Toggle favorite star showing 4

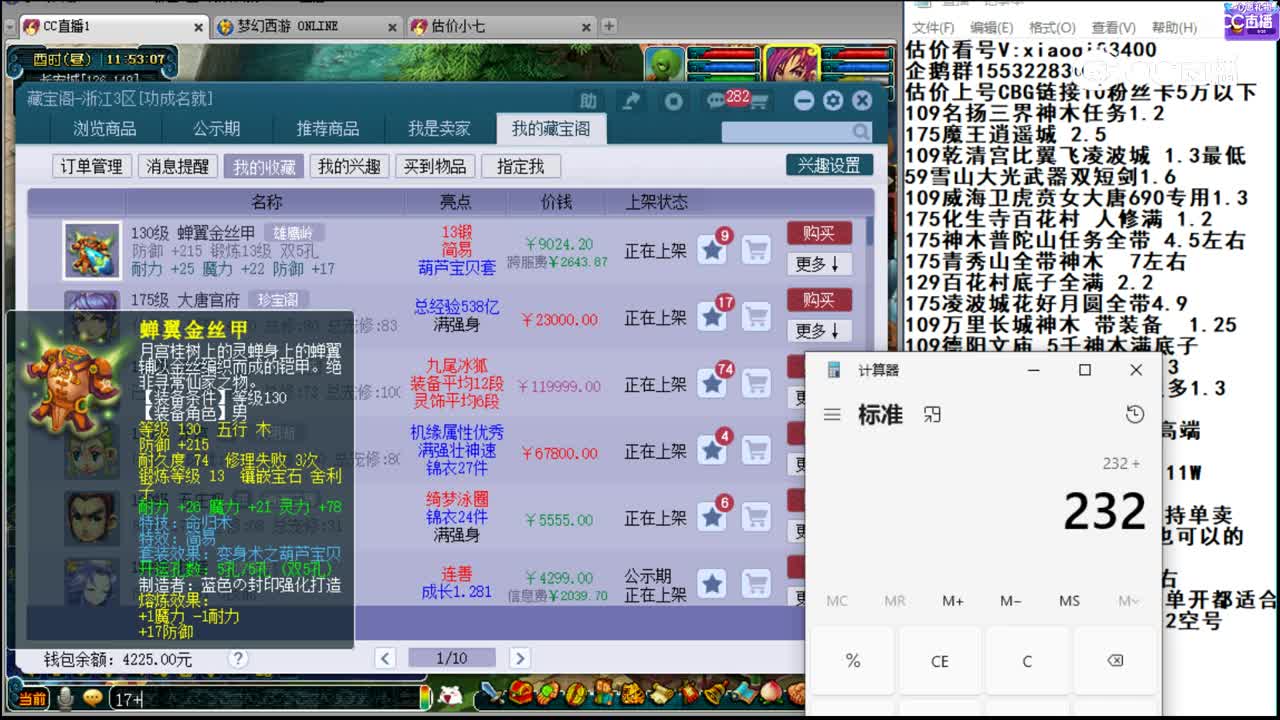pos(712,451)
